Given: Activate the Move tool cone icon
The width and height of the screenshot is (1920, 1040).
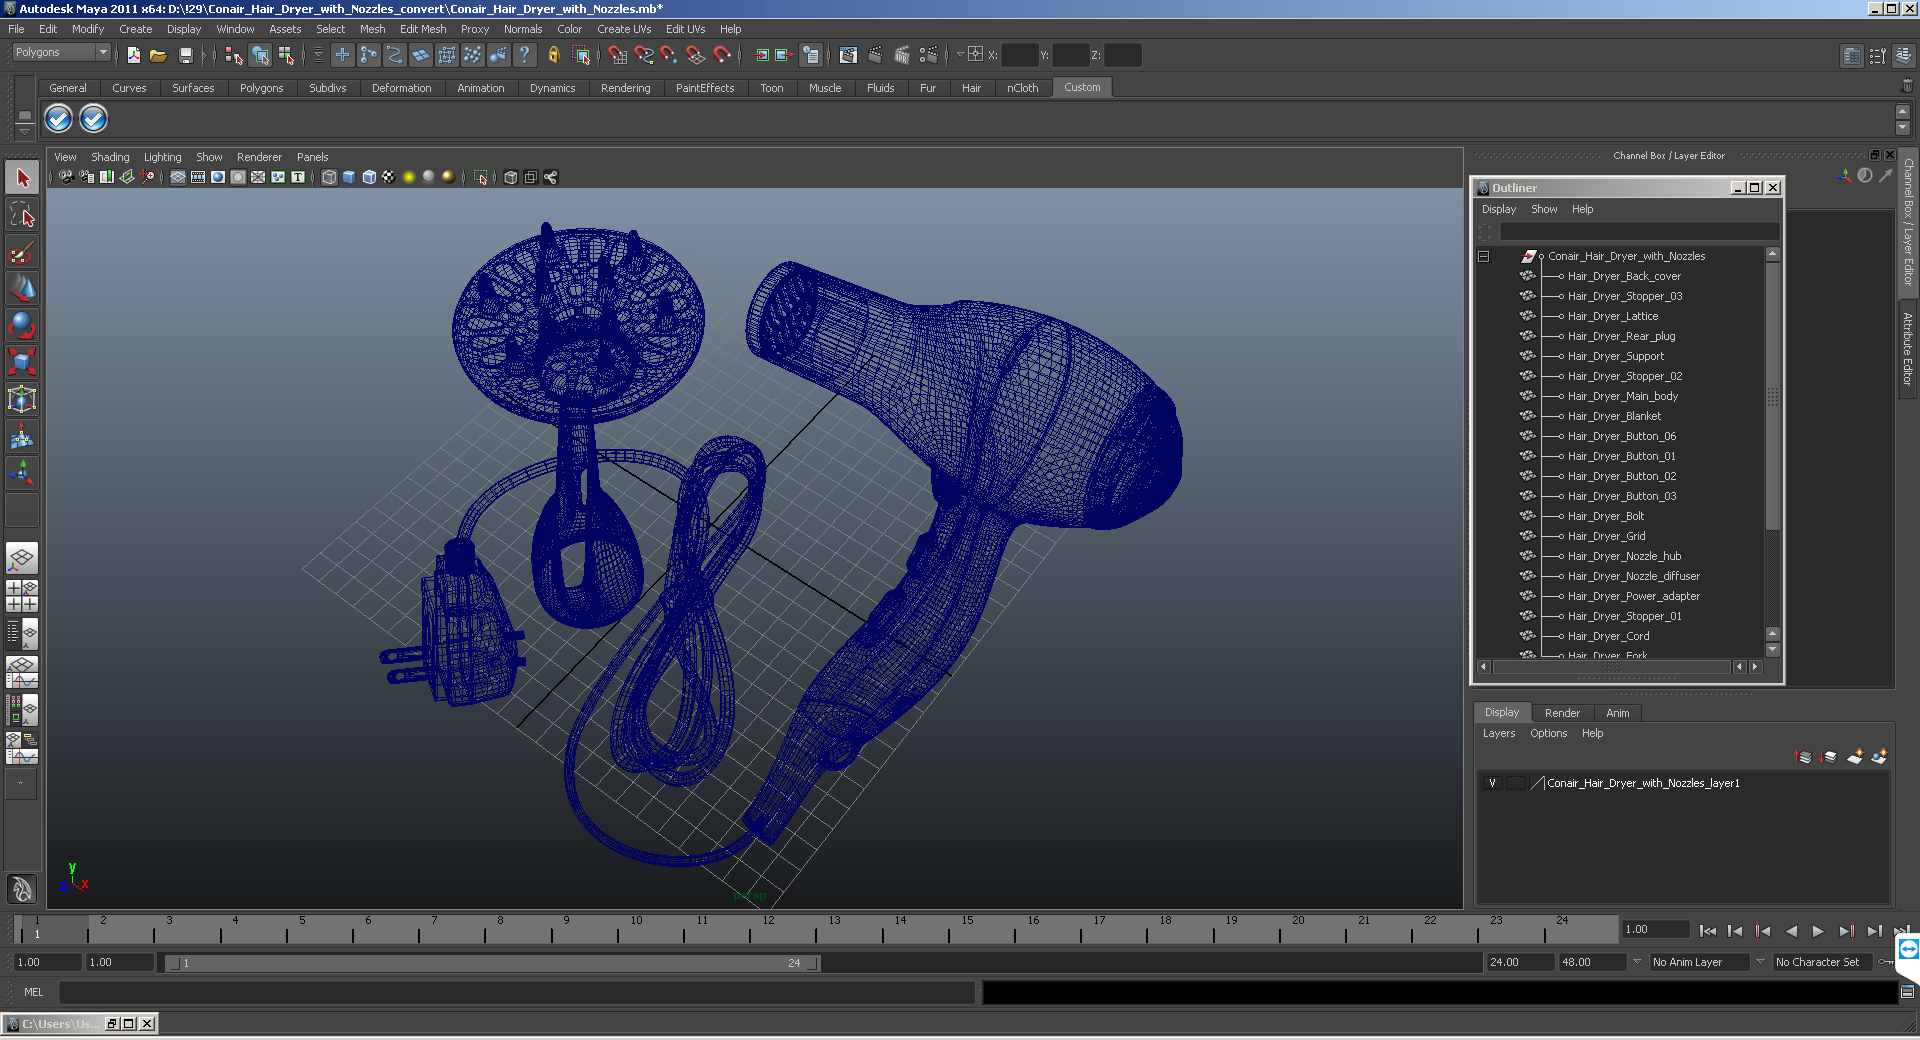Looking at the screenshot, I should click(22, 288).
